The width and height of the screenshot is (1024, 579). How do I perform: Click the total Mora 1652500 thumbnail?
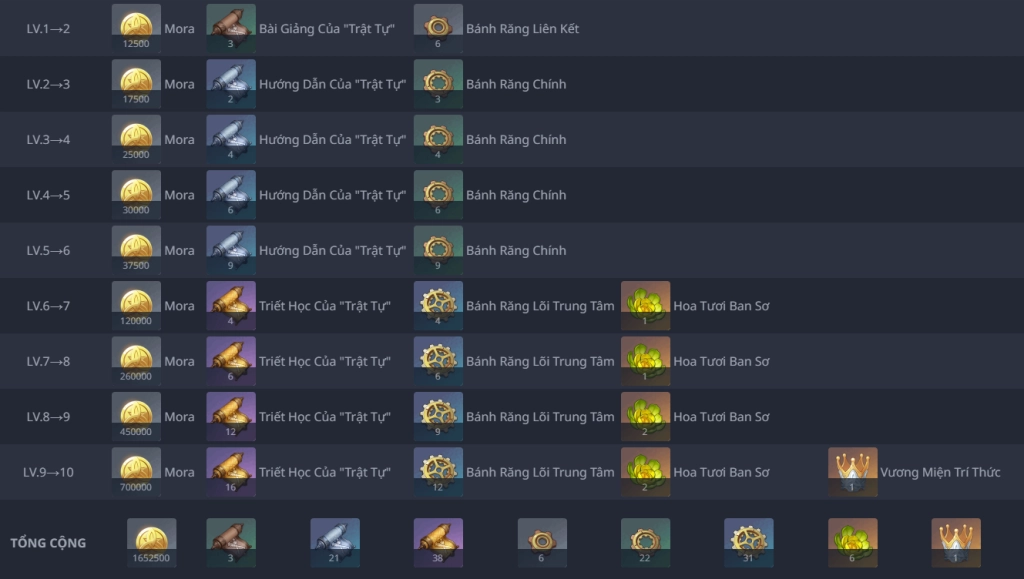[x=152, y=542]
